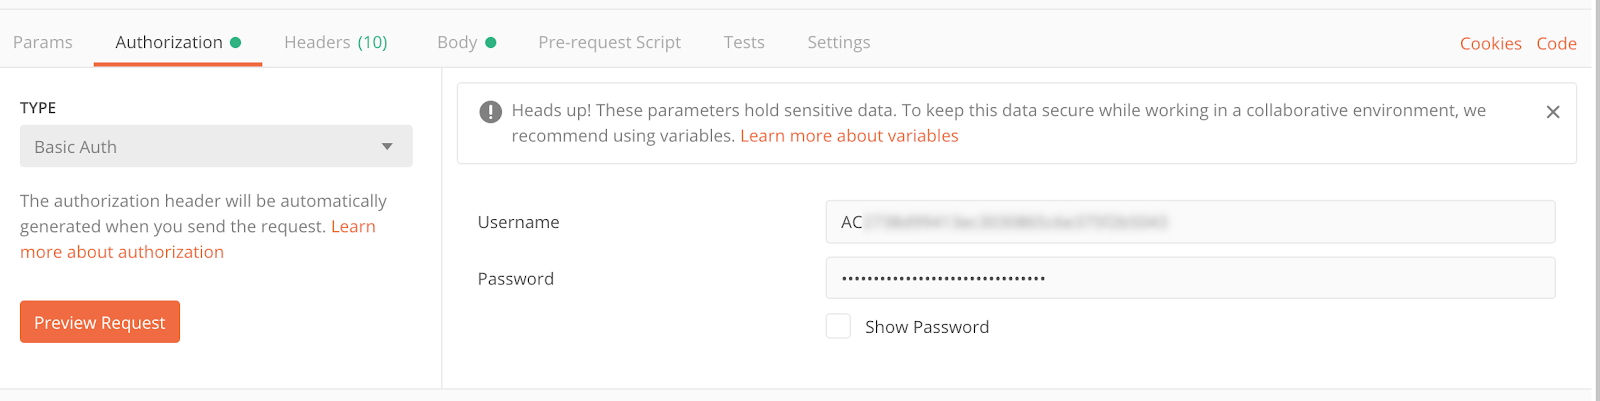Switch to request Settings tab
The width and height of the screenshot is (1600, 401).
pyautogui.click(x=838, y=42)
